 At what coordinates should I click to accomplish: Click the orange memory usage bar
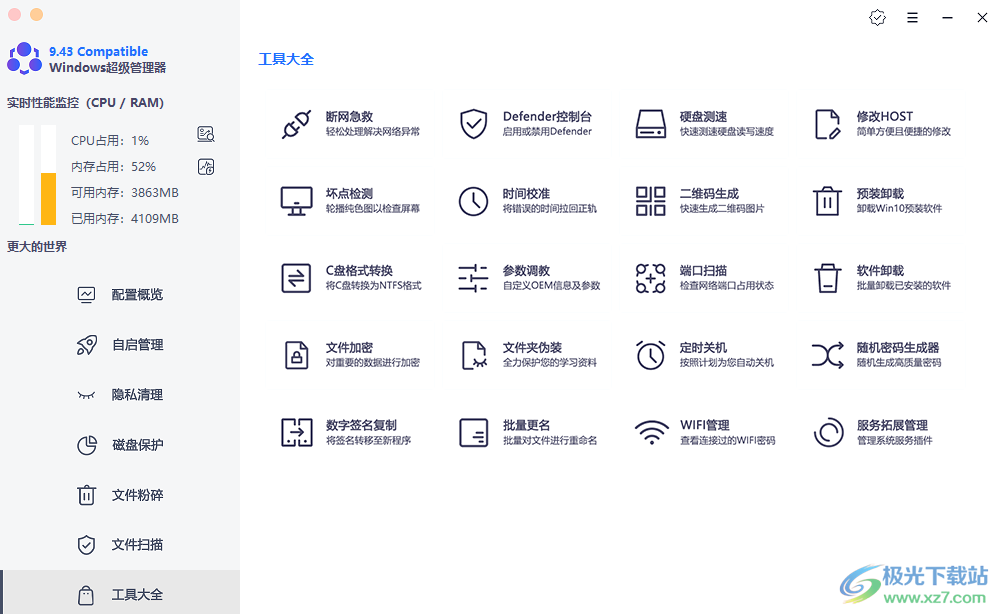48,199
